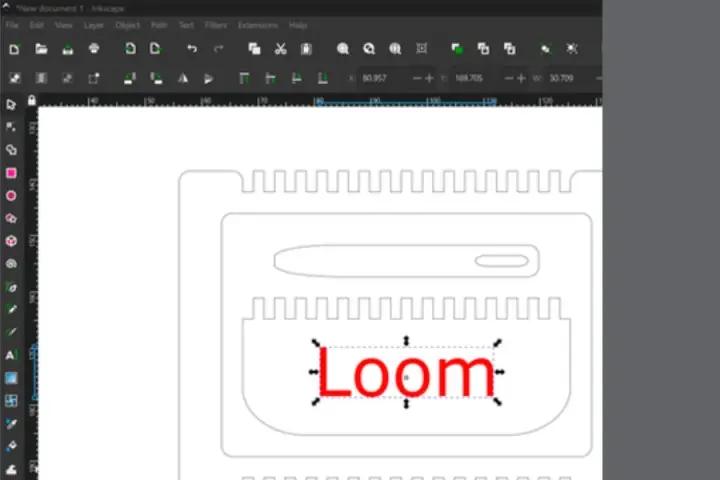This screenshot has width=720, height=480.
Task: Flip selection vertically icon
Action: [x=208, y=78]
